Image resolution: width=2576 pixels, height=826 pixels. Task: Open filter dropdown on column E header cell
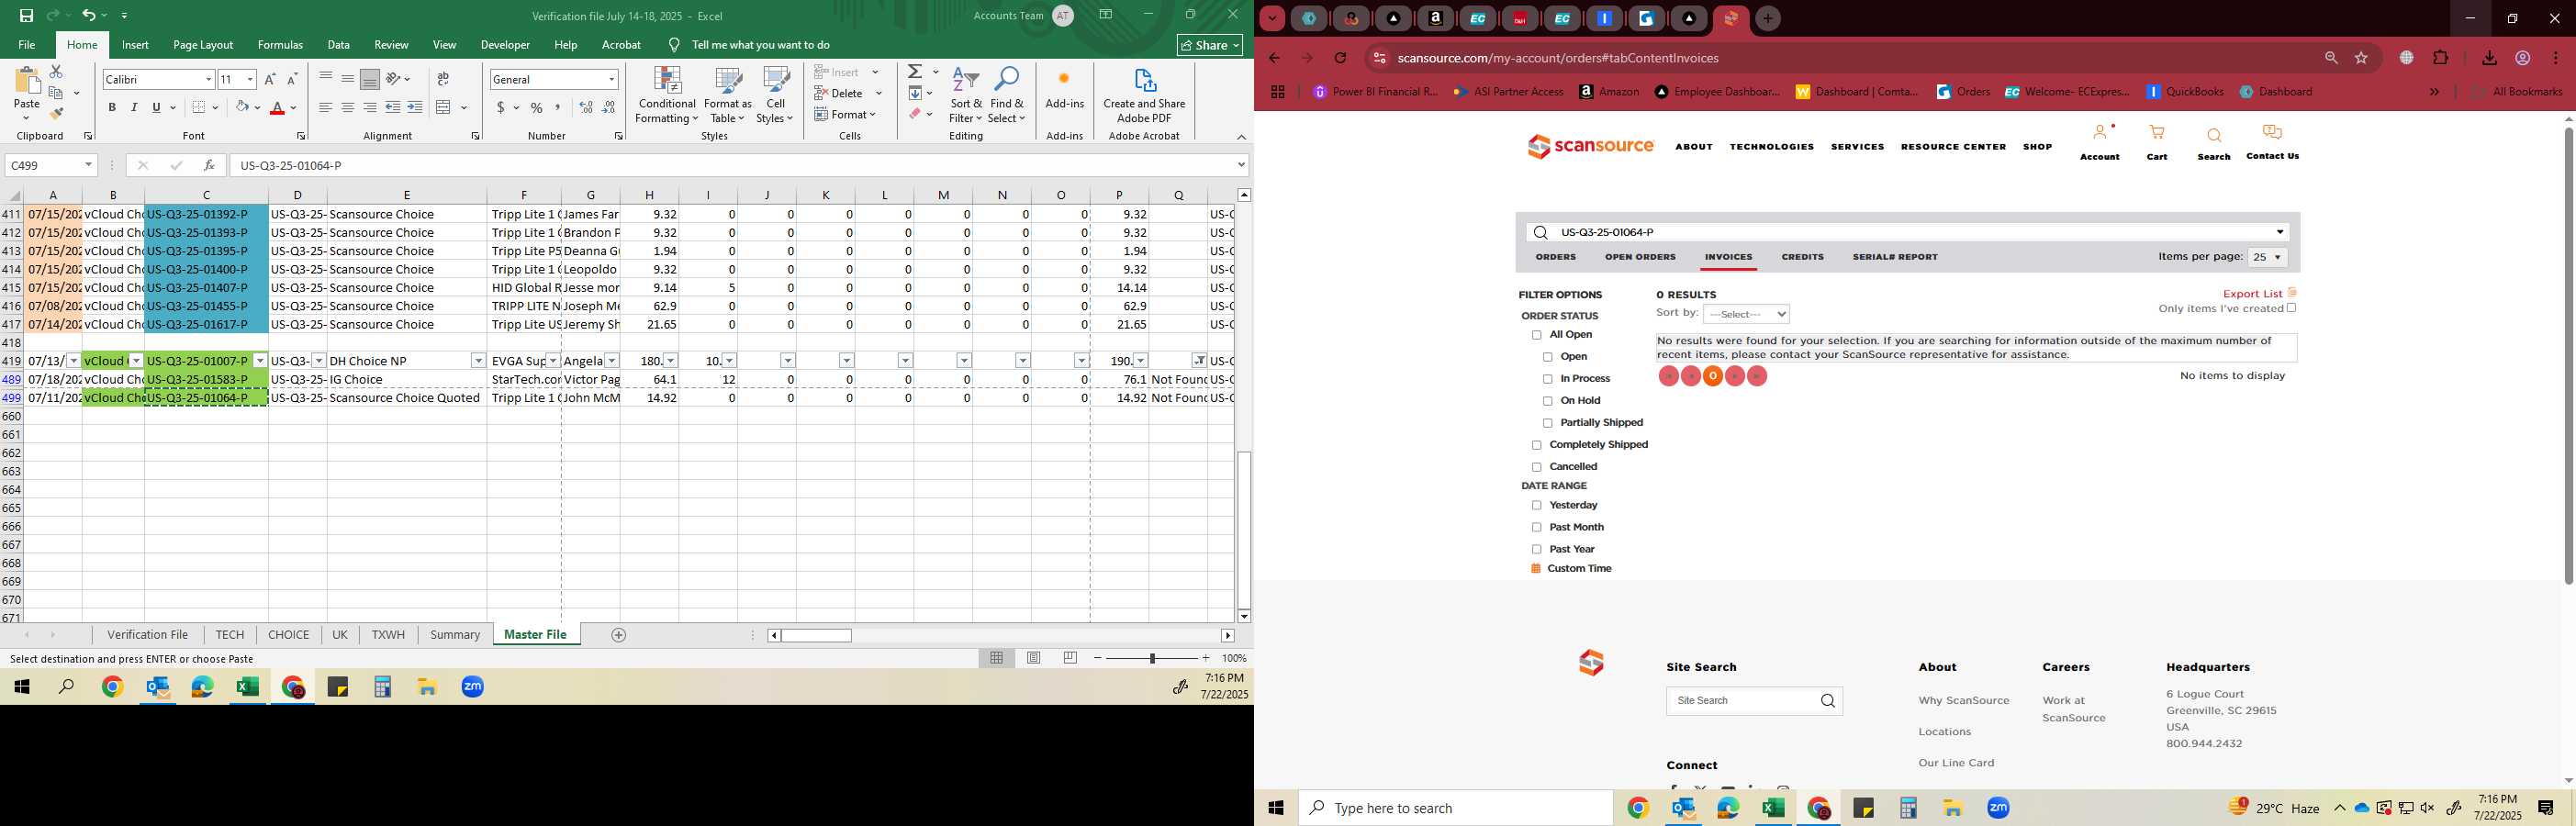(478, 361)
